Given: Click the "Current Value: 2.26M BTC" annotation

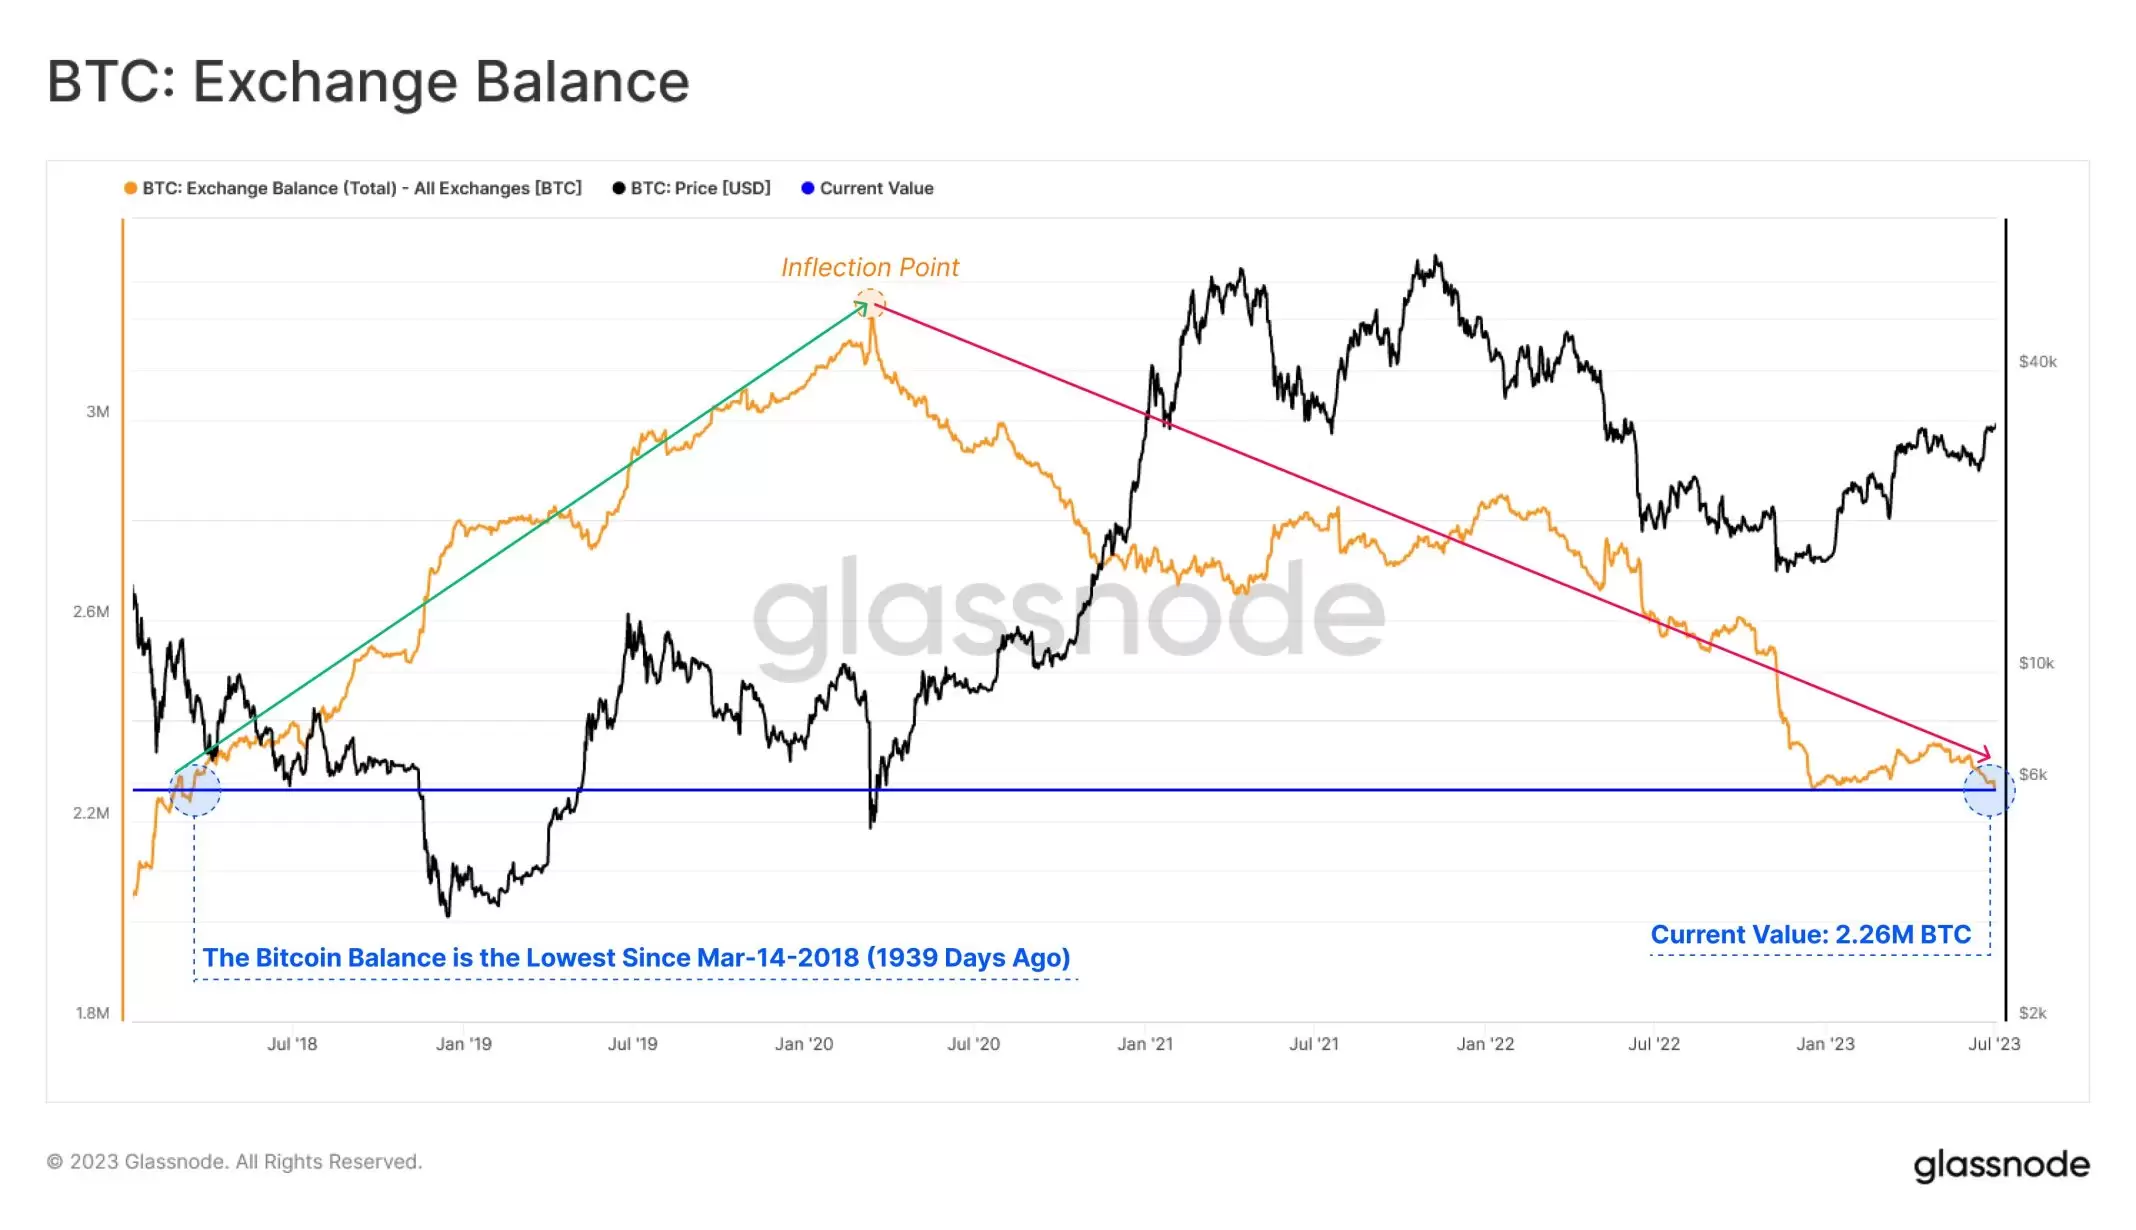Looking at the screenshot, I should point(1810,934).
